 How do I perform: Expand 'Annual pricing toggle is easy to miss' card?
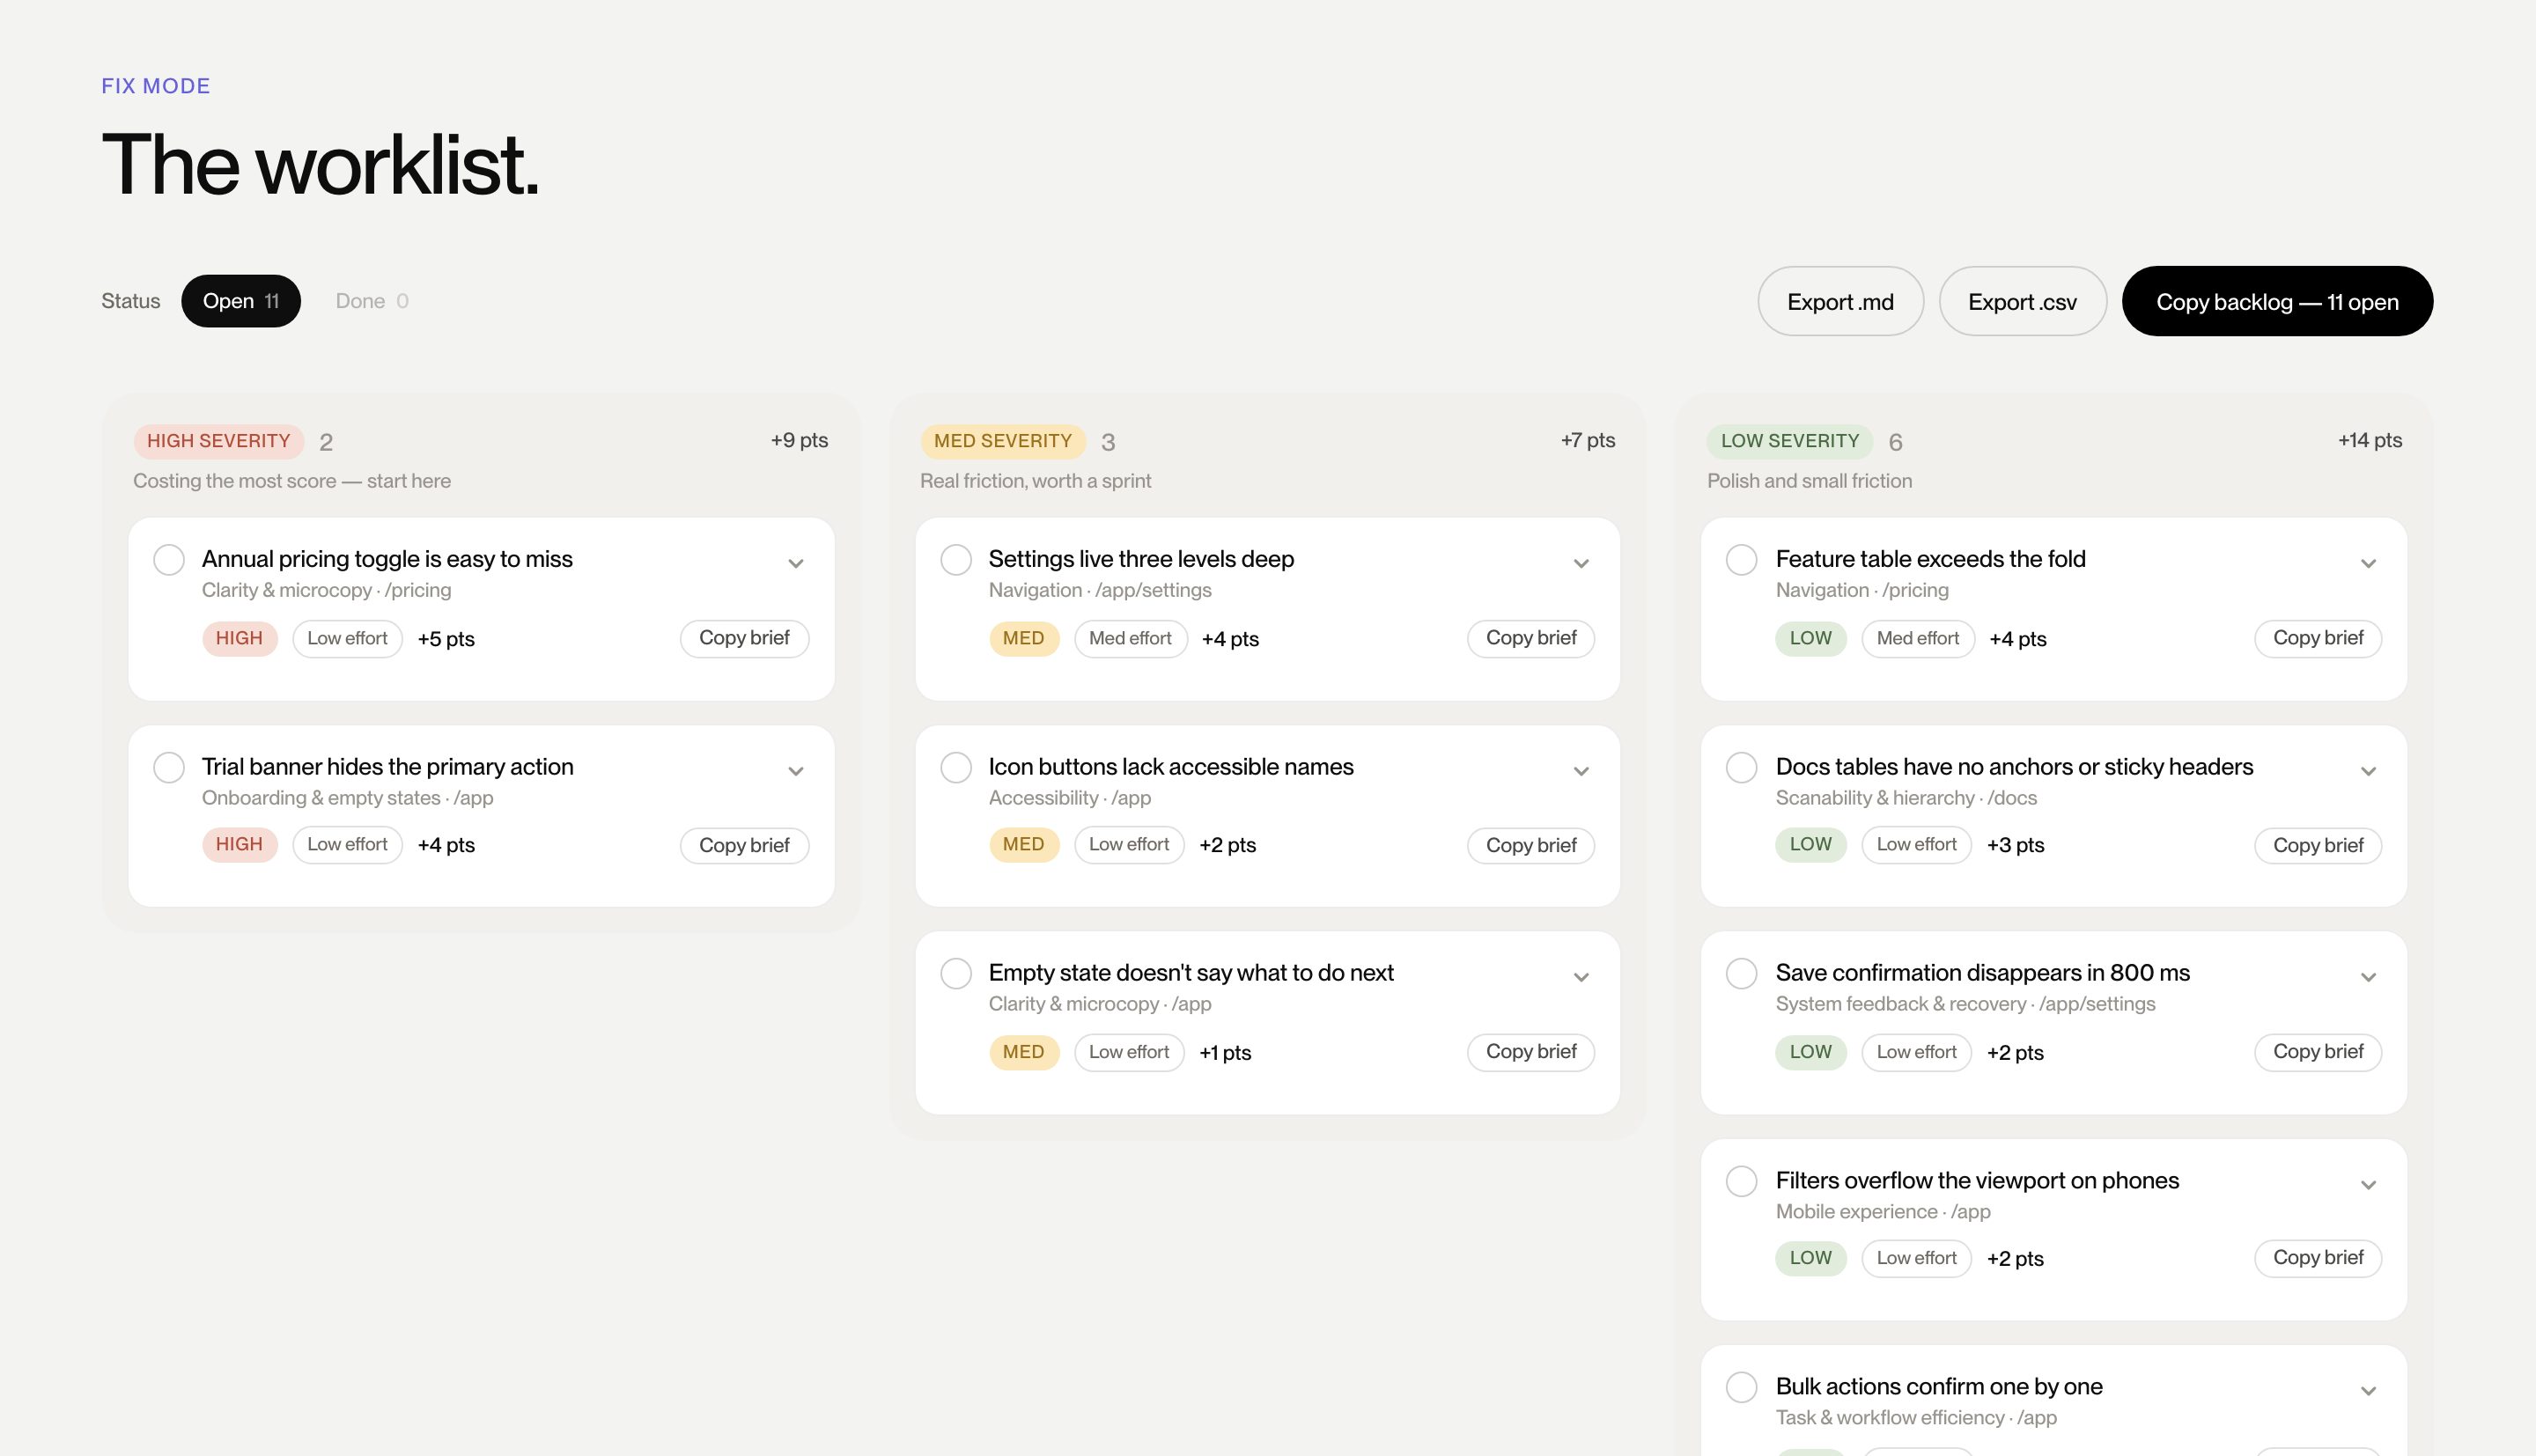pyautogui.click(x=796, y=564)
